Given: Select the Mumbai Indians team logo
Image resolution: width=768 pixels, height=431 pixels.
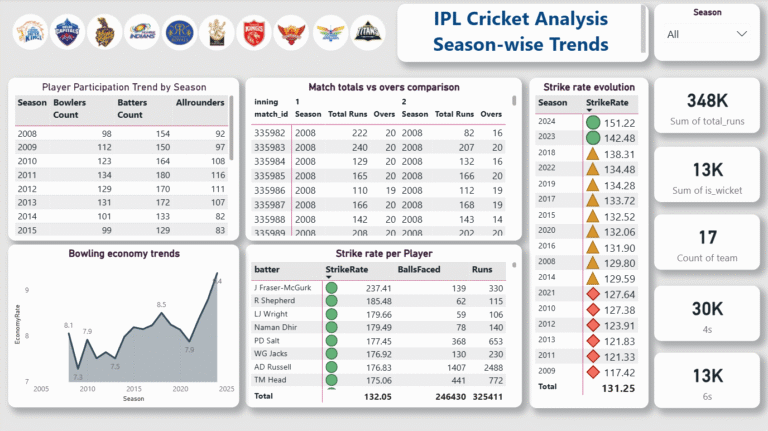Looking at the screenshot, I should coord(142,32).
